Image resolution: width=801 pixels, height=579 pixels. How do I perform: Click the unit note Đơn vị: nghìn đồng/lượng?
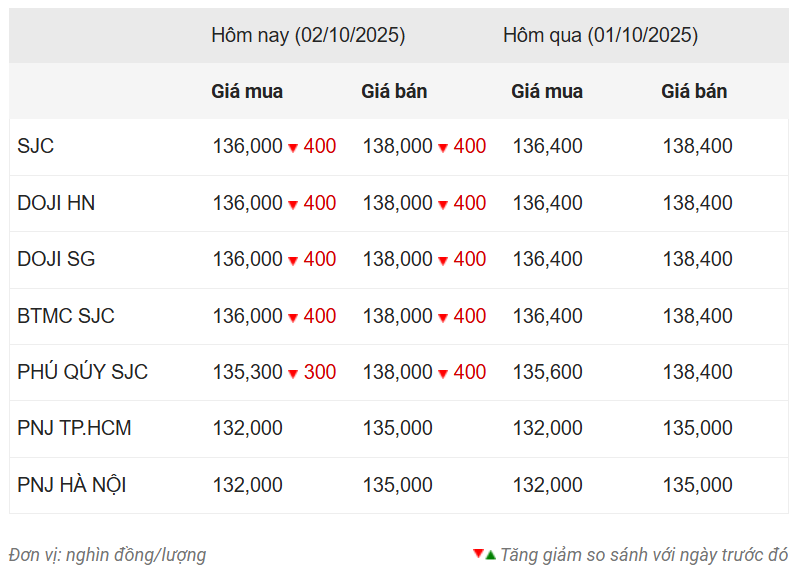[x=107, y=554]
